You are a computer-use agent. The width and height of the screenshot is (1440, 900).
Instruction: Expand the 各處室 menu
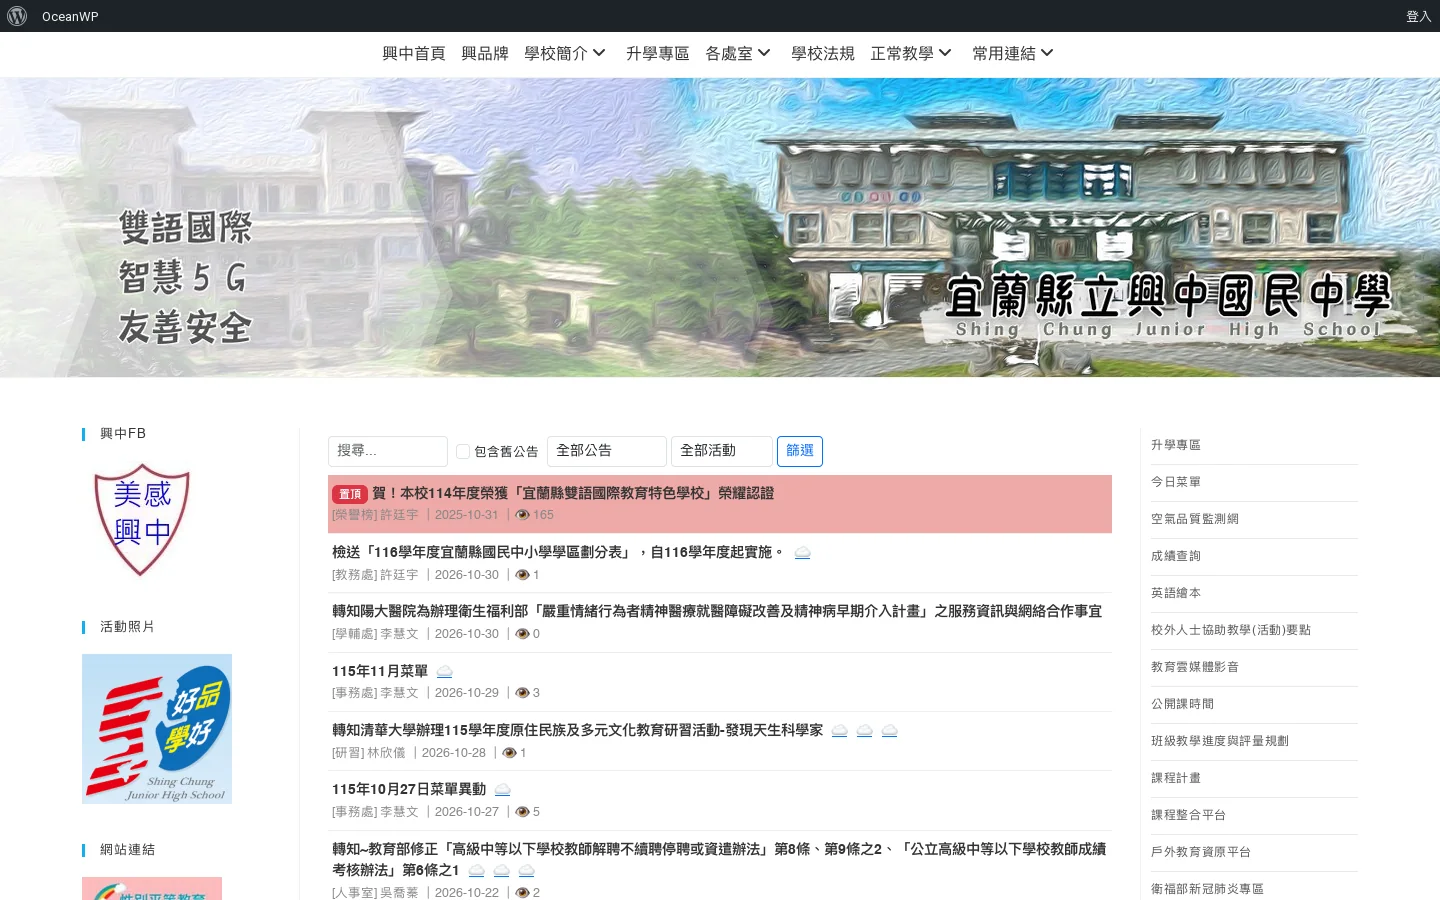point(738,54)
